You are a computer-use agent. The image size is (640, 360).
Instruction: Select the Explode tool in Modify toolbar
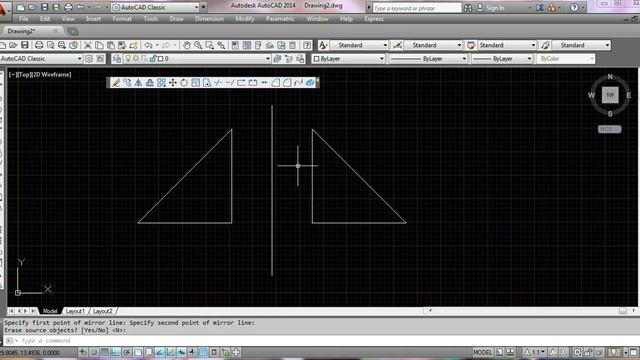(310, 83)
